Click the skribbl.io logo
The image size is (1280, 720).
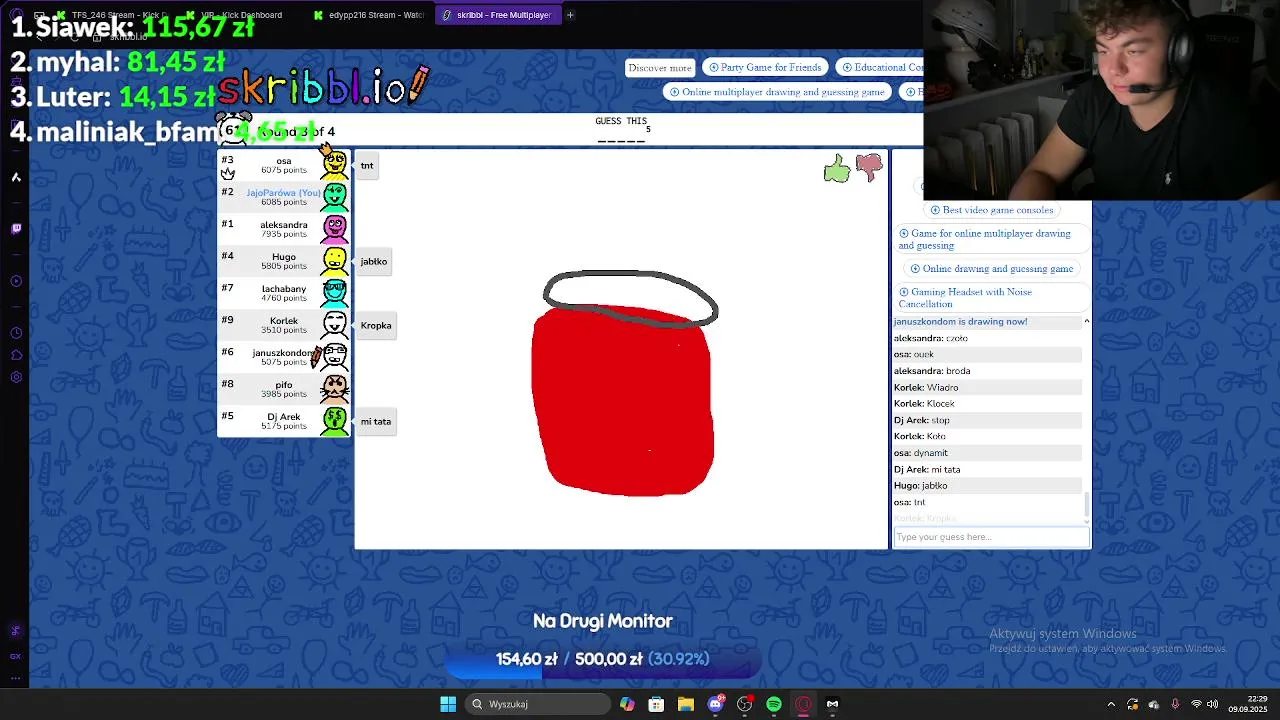324,88
